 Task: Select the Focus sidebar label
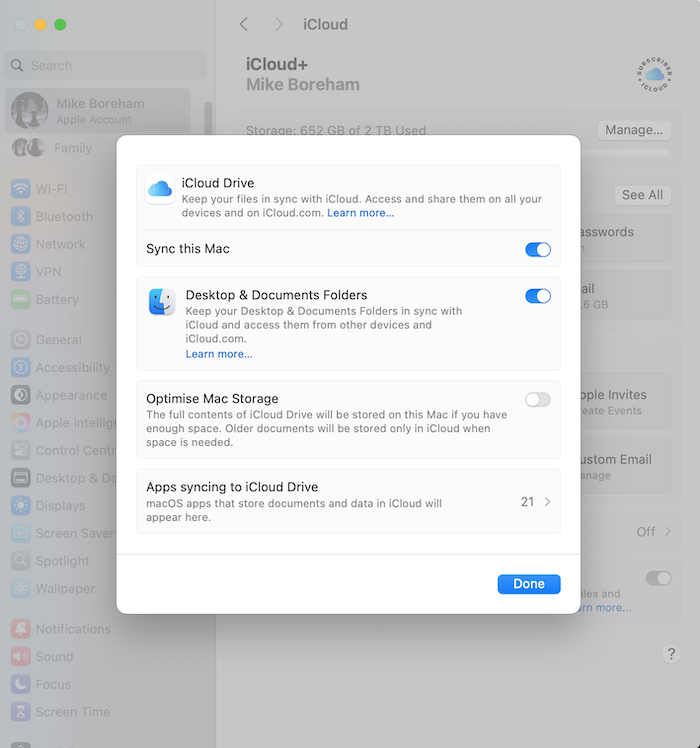[53, 684]
